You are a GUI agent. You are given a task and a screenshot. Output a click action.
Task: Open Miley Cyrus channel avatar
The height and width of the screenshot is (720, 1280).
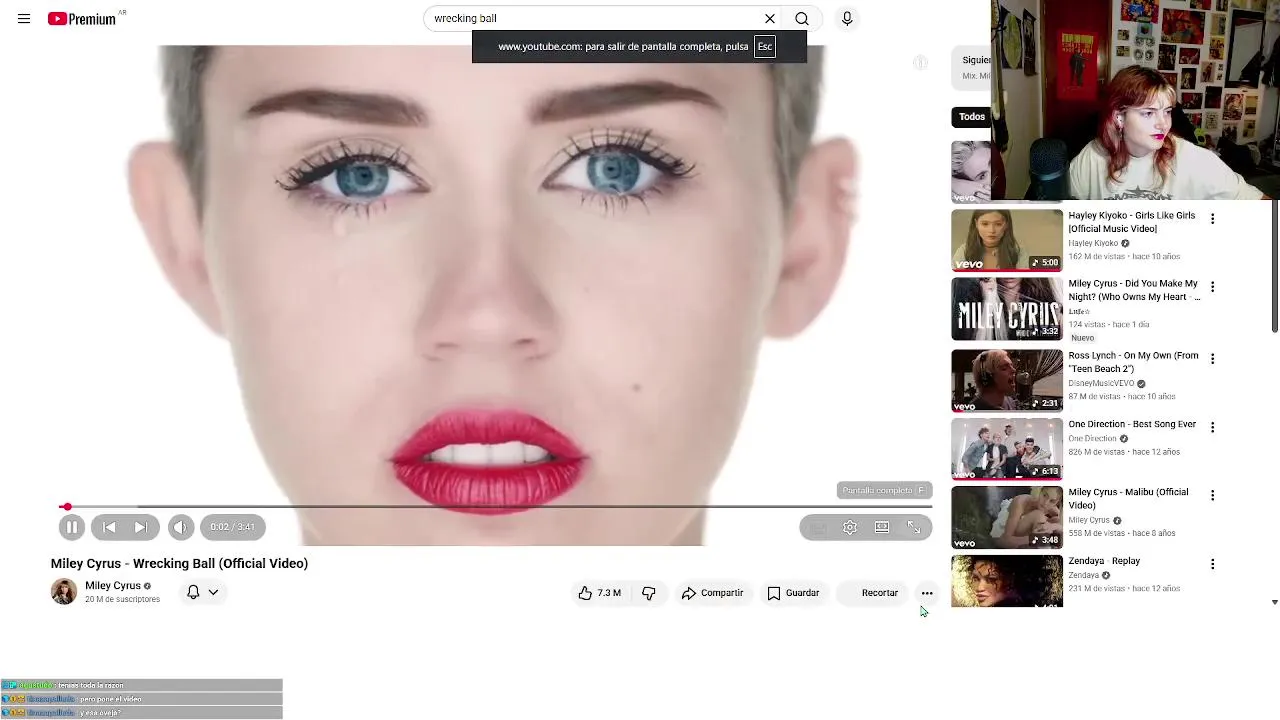(x=64, y=592)
